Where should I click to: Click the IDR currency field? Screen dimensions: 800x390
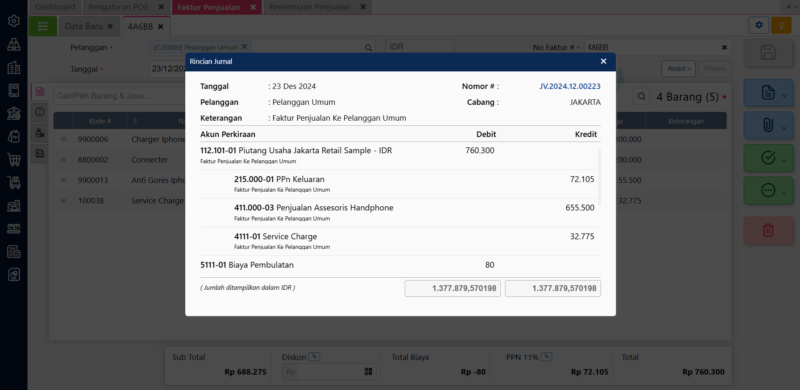pyautogui.click(x=420, y=46)
